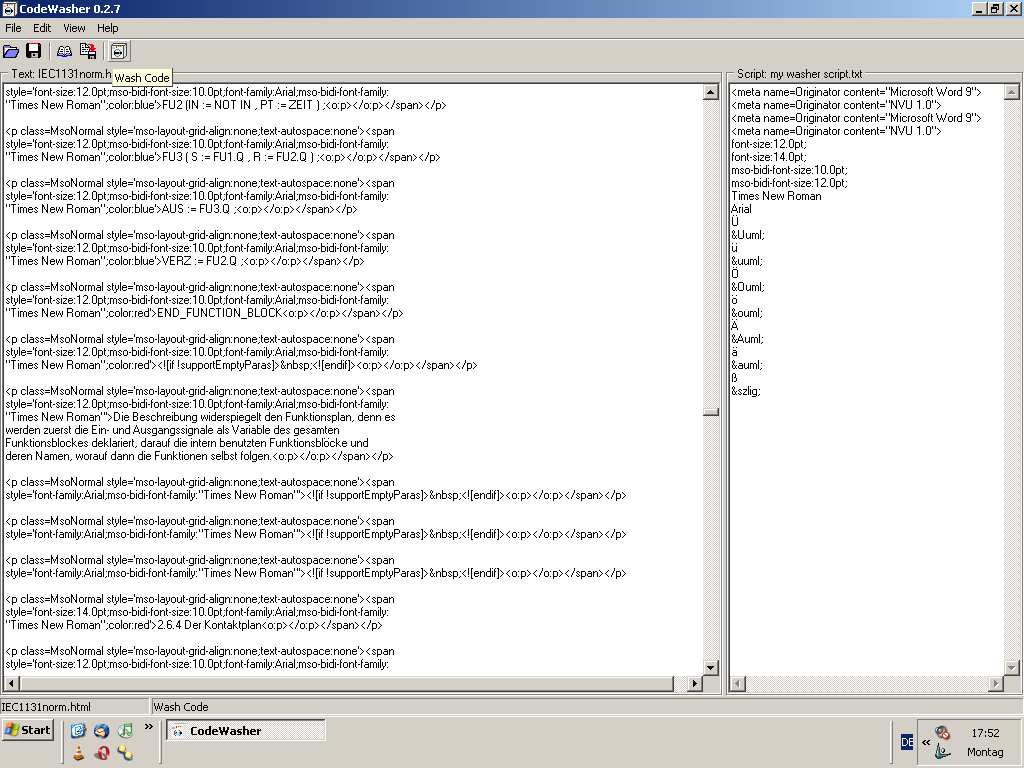Image resolution: width=1024 pixels, height=768 pixels.
Task: Launch Opera from the quick launch bar
Action: [x=101, y=753]
